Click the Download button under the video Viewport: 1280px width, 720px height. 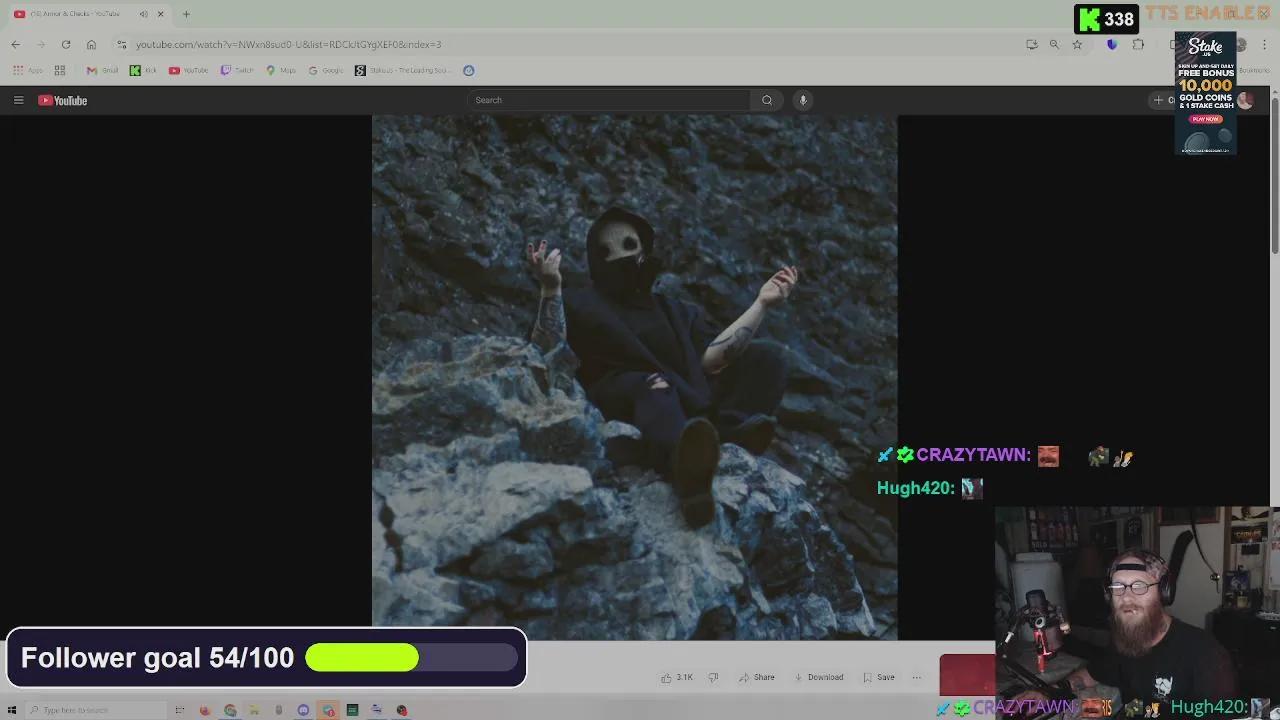pyautogui.click(x=819, y=677)
